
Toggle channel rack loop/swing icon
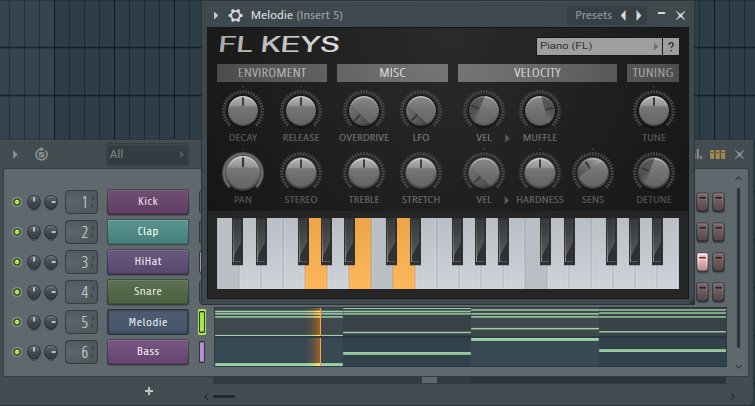tap(41, 154)
